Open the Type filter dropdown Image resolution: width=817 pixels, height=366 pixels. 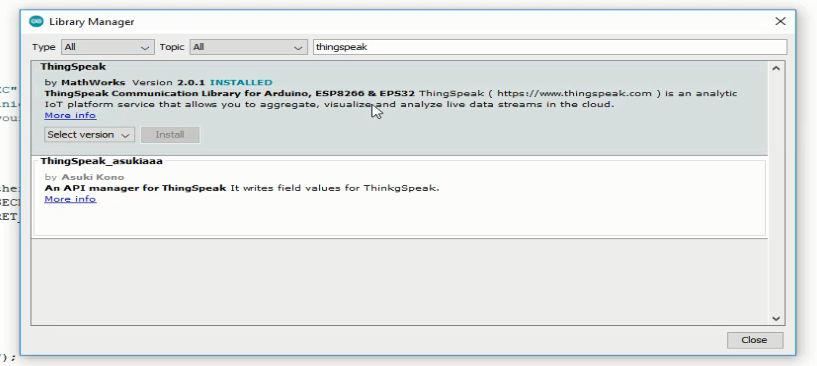pos(107,47)
